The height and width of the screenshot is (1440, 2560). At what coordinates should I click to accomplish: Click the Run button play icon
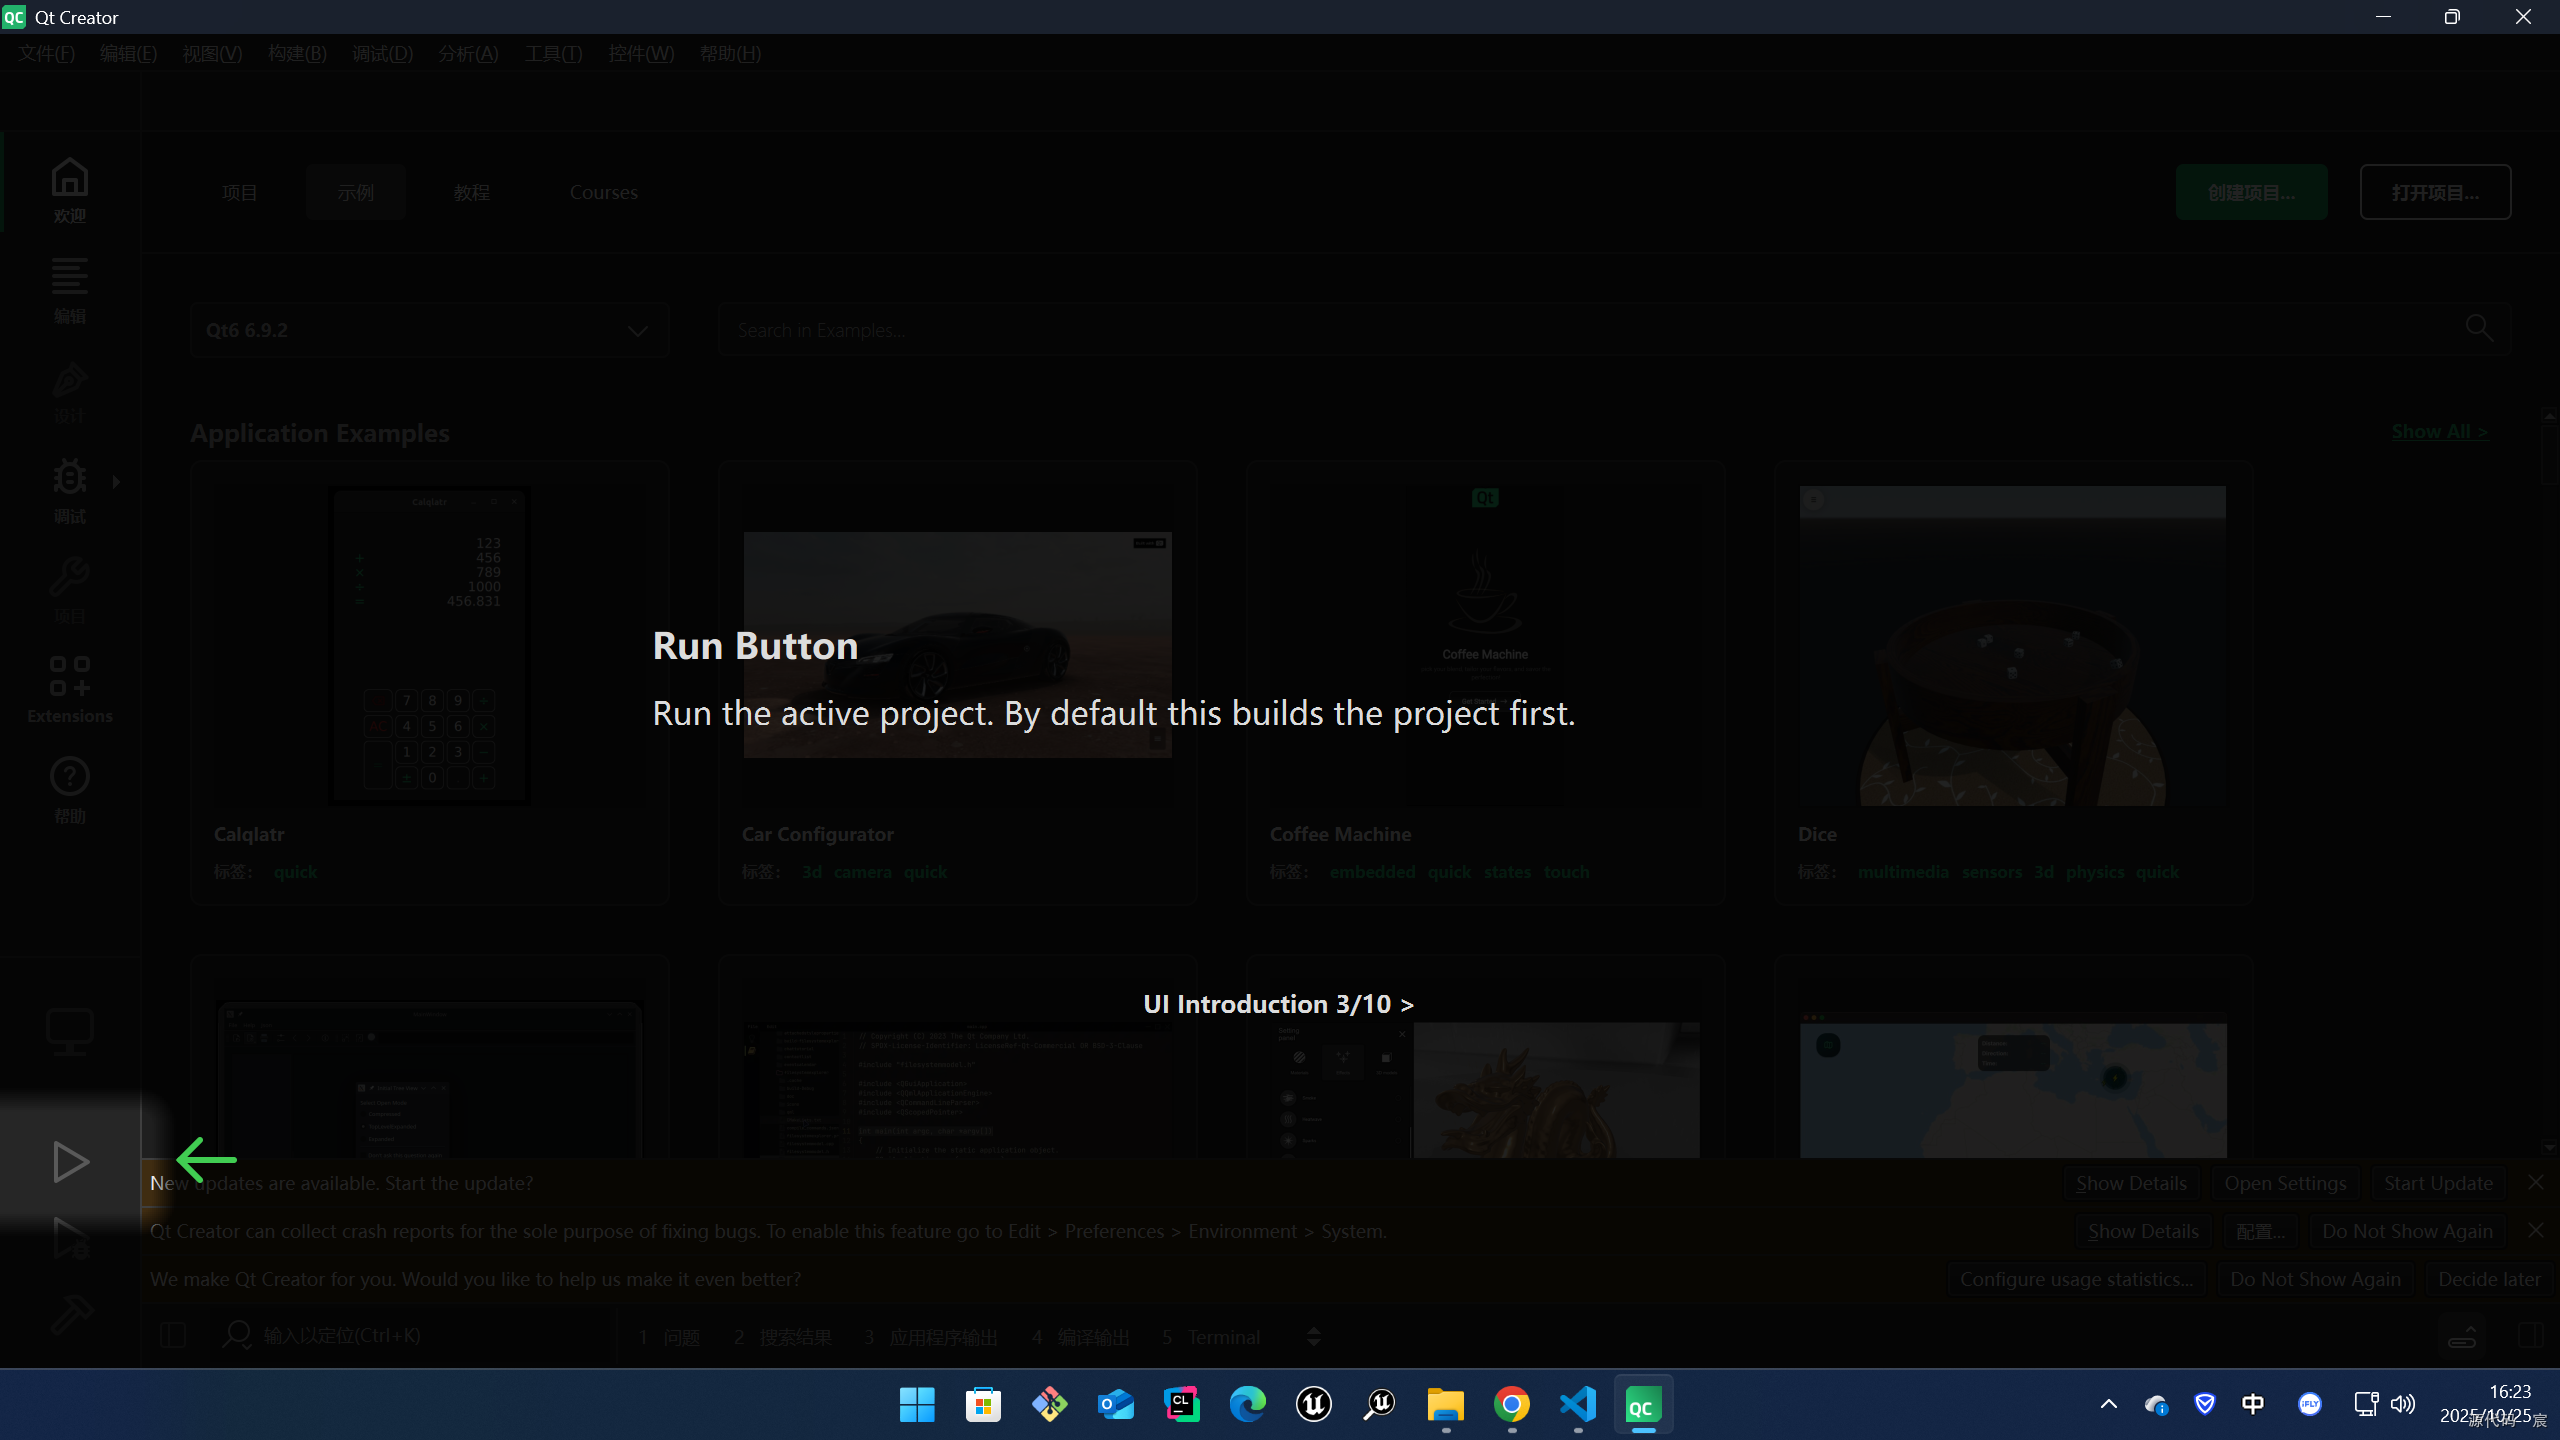point(70,1162)
